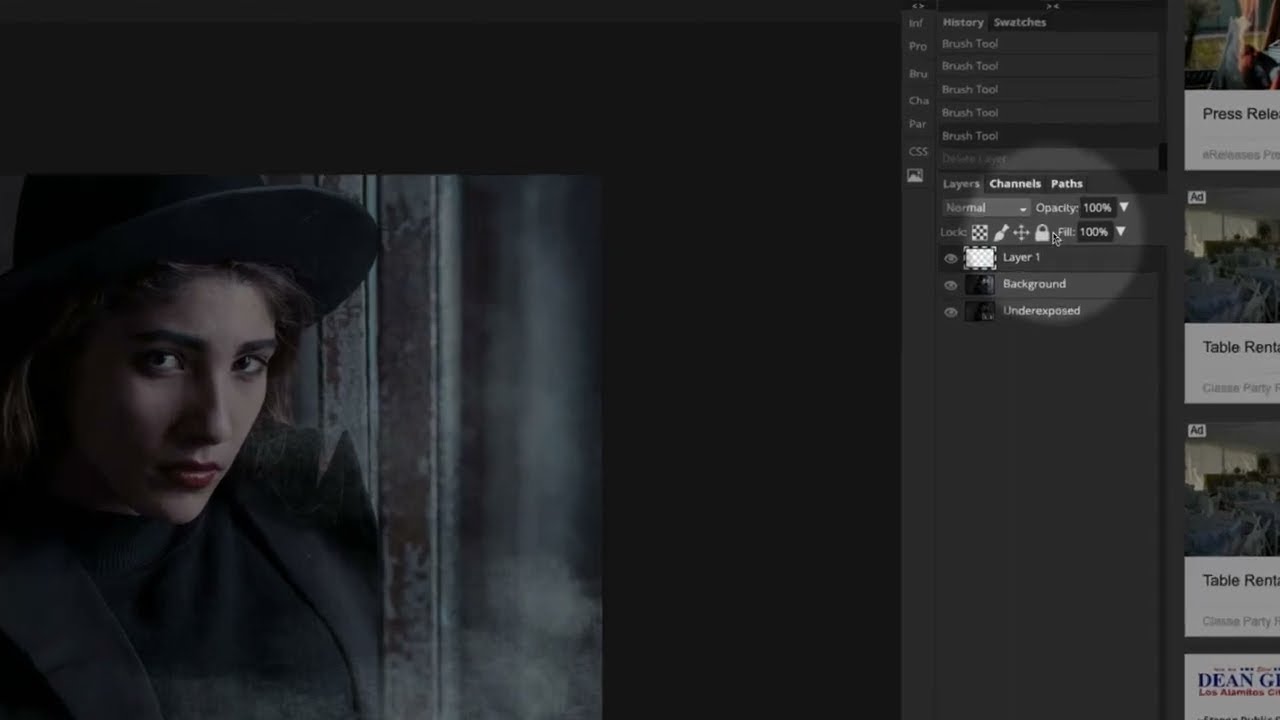The width and height of the screenshot is (1280, 720).
Task: Hide the Background layer eye icon
Action: pos(950,285)
